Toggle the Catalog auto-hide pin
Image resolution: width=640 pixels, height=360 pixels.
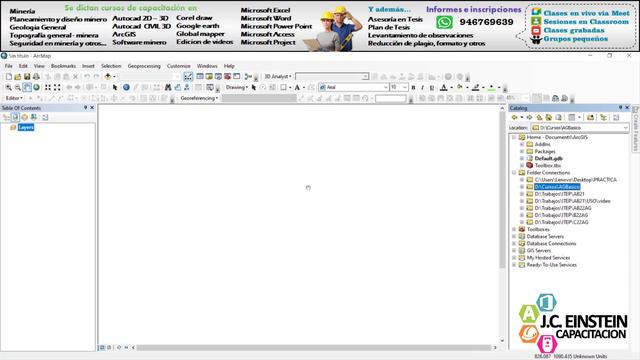tap(620, 108)
